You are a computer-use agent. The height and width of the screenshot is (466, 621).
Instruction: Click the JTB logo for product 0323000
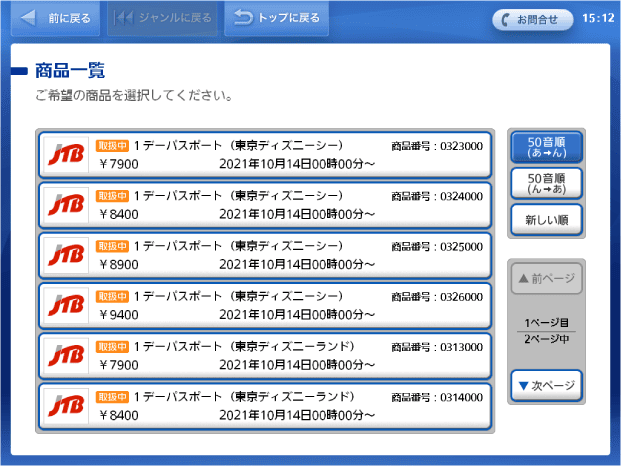(x=66, y=155)
